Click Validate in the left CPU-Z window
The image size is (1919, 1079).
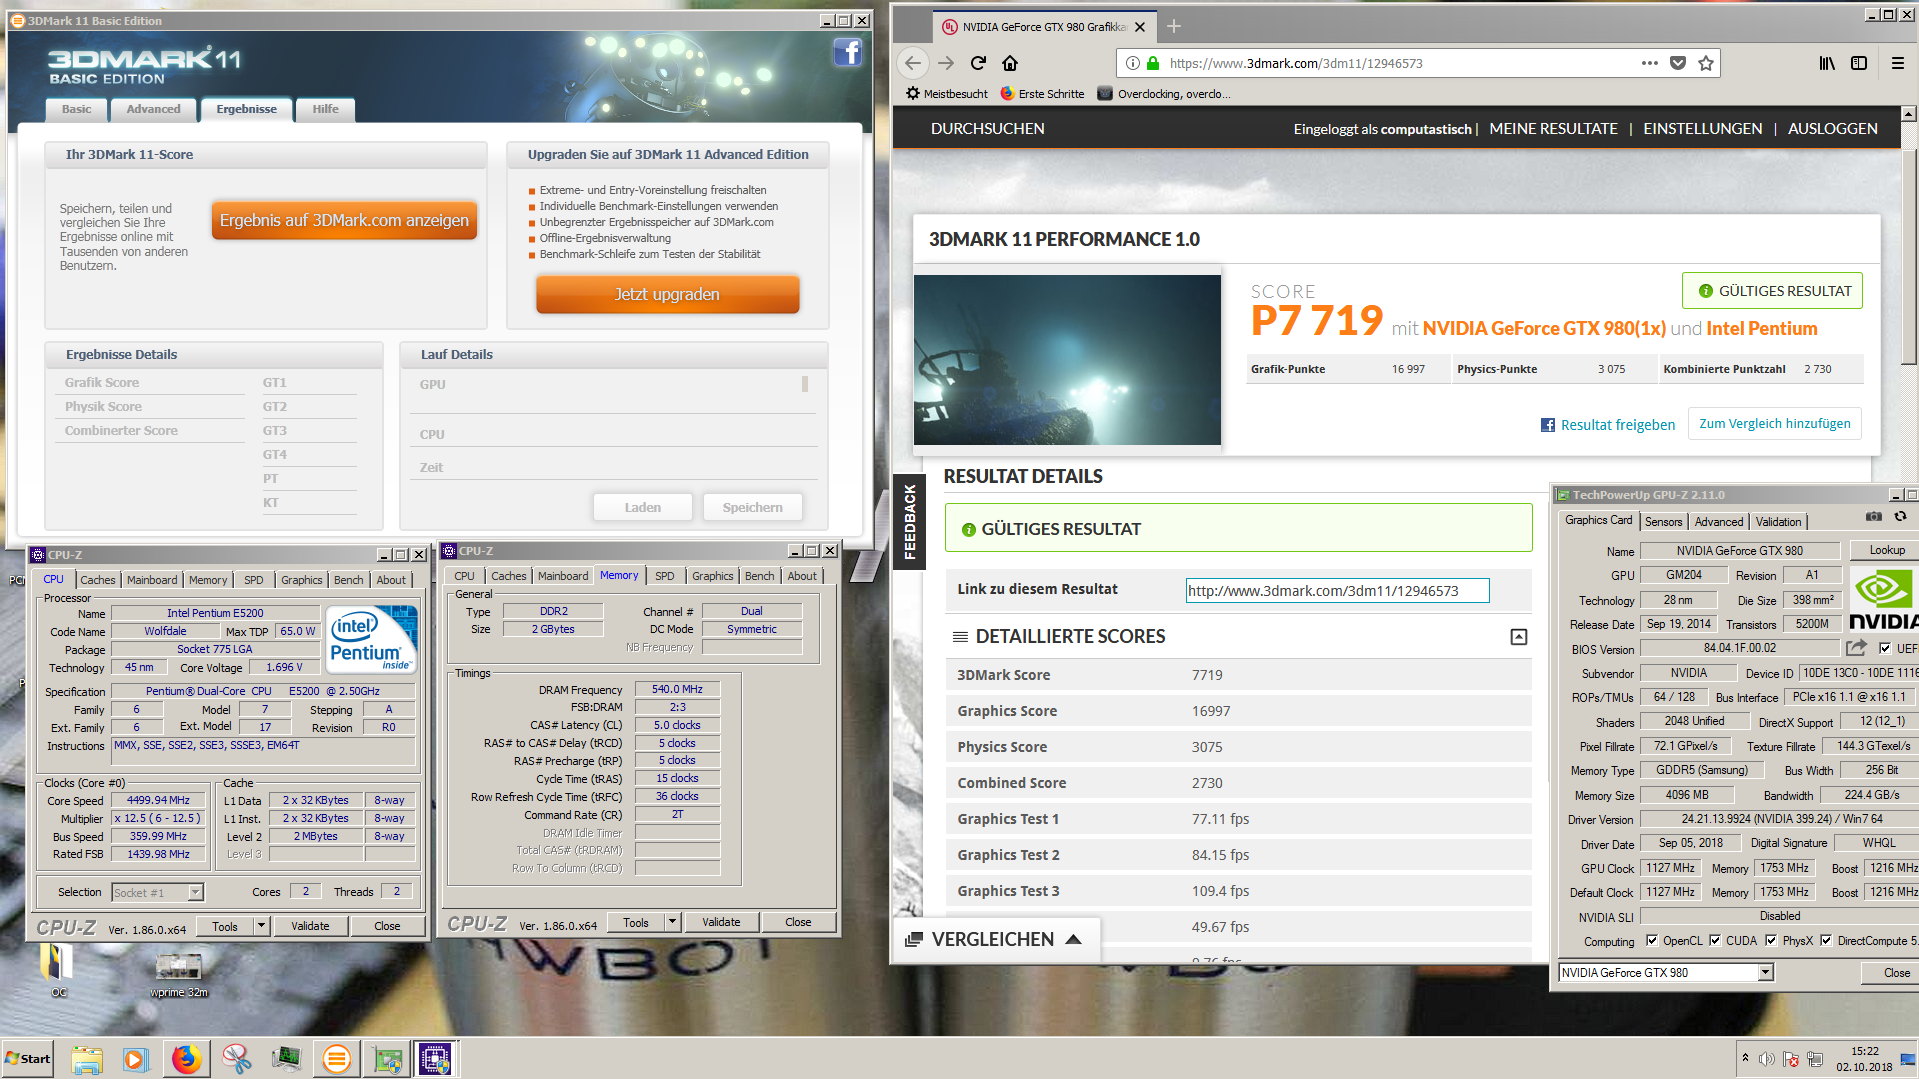click(x=310, y=926)
